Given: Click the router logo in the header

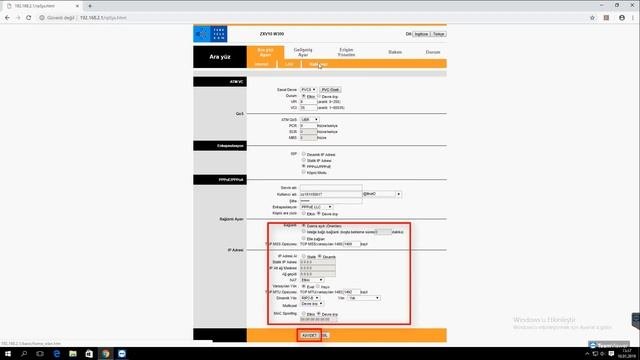Looking at the screenshot, I should pyautogui.click(x=210, y=34).
